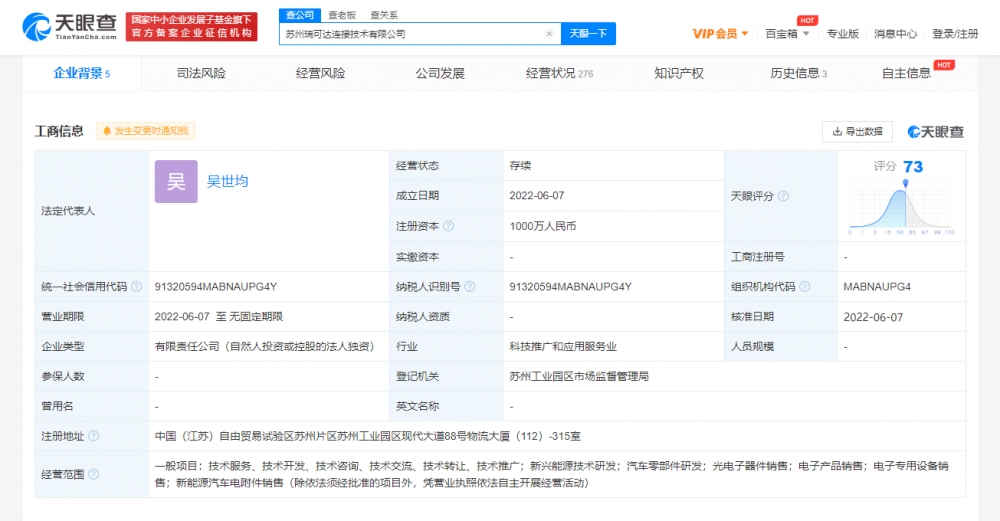Select the credit code 91320594MABNAUPG4Y under 统一社会信用代码
This screenshot has height=521, width=1000.
[x=216, y=287]
